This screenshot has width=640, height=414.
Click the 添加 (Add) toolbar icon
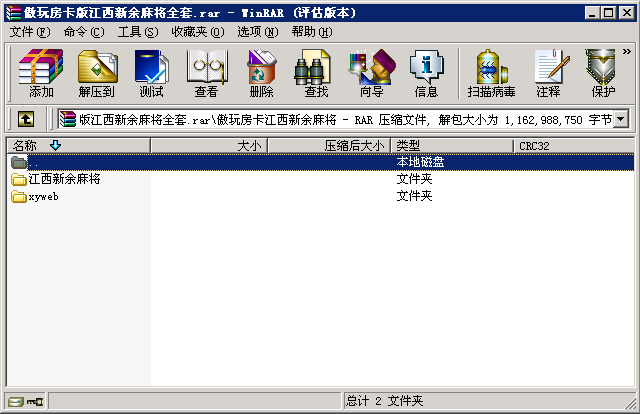point(41,73)
